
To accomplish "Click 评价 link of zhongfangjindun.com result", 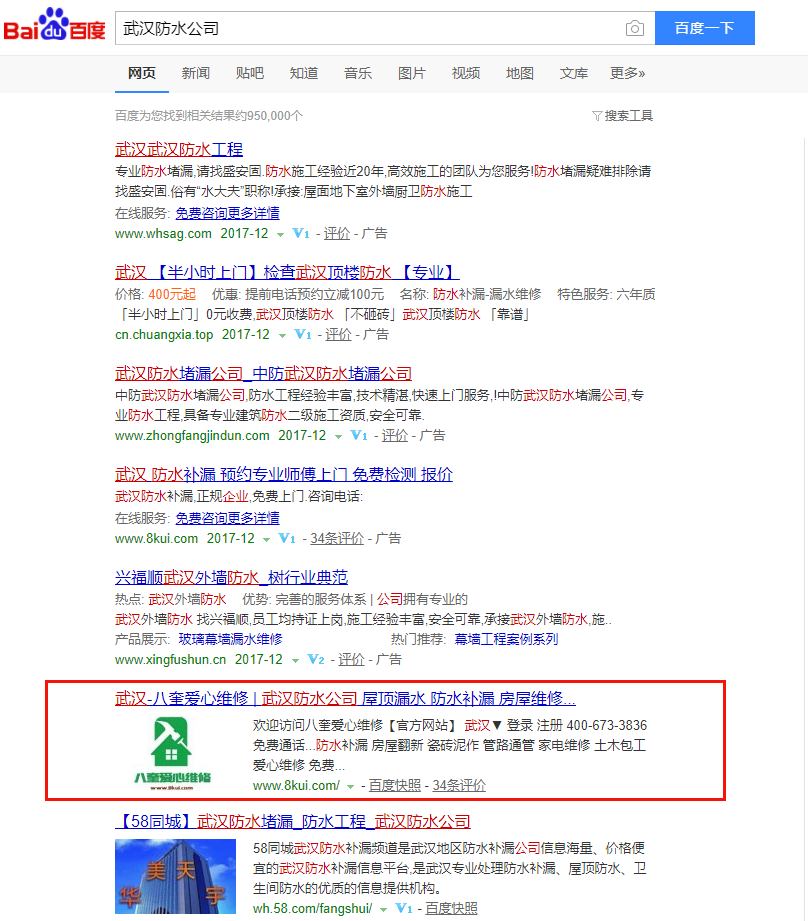I will (395, 436).
